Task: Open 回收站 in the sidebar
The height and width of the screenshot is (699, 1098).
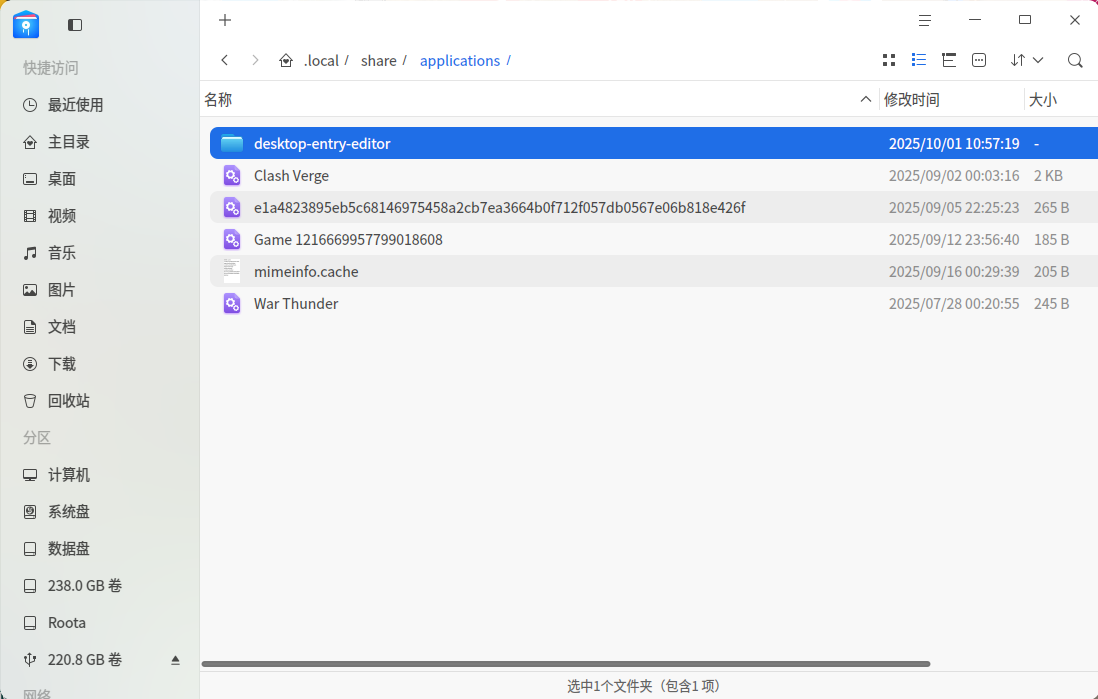Action: [x=68, y=401]
